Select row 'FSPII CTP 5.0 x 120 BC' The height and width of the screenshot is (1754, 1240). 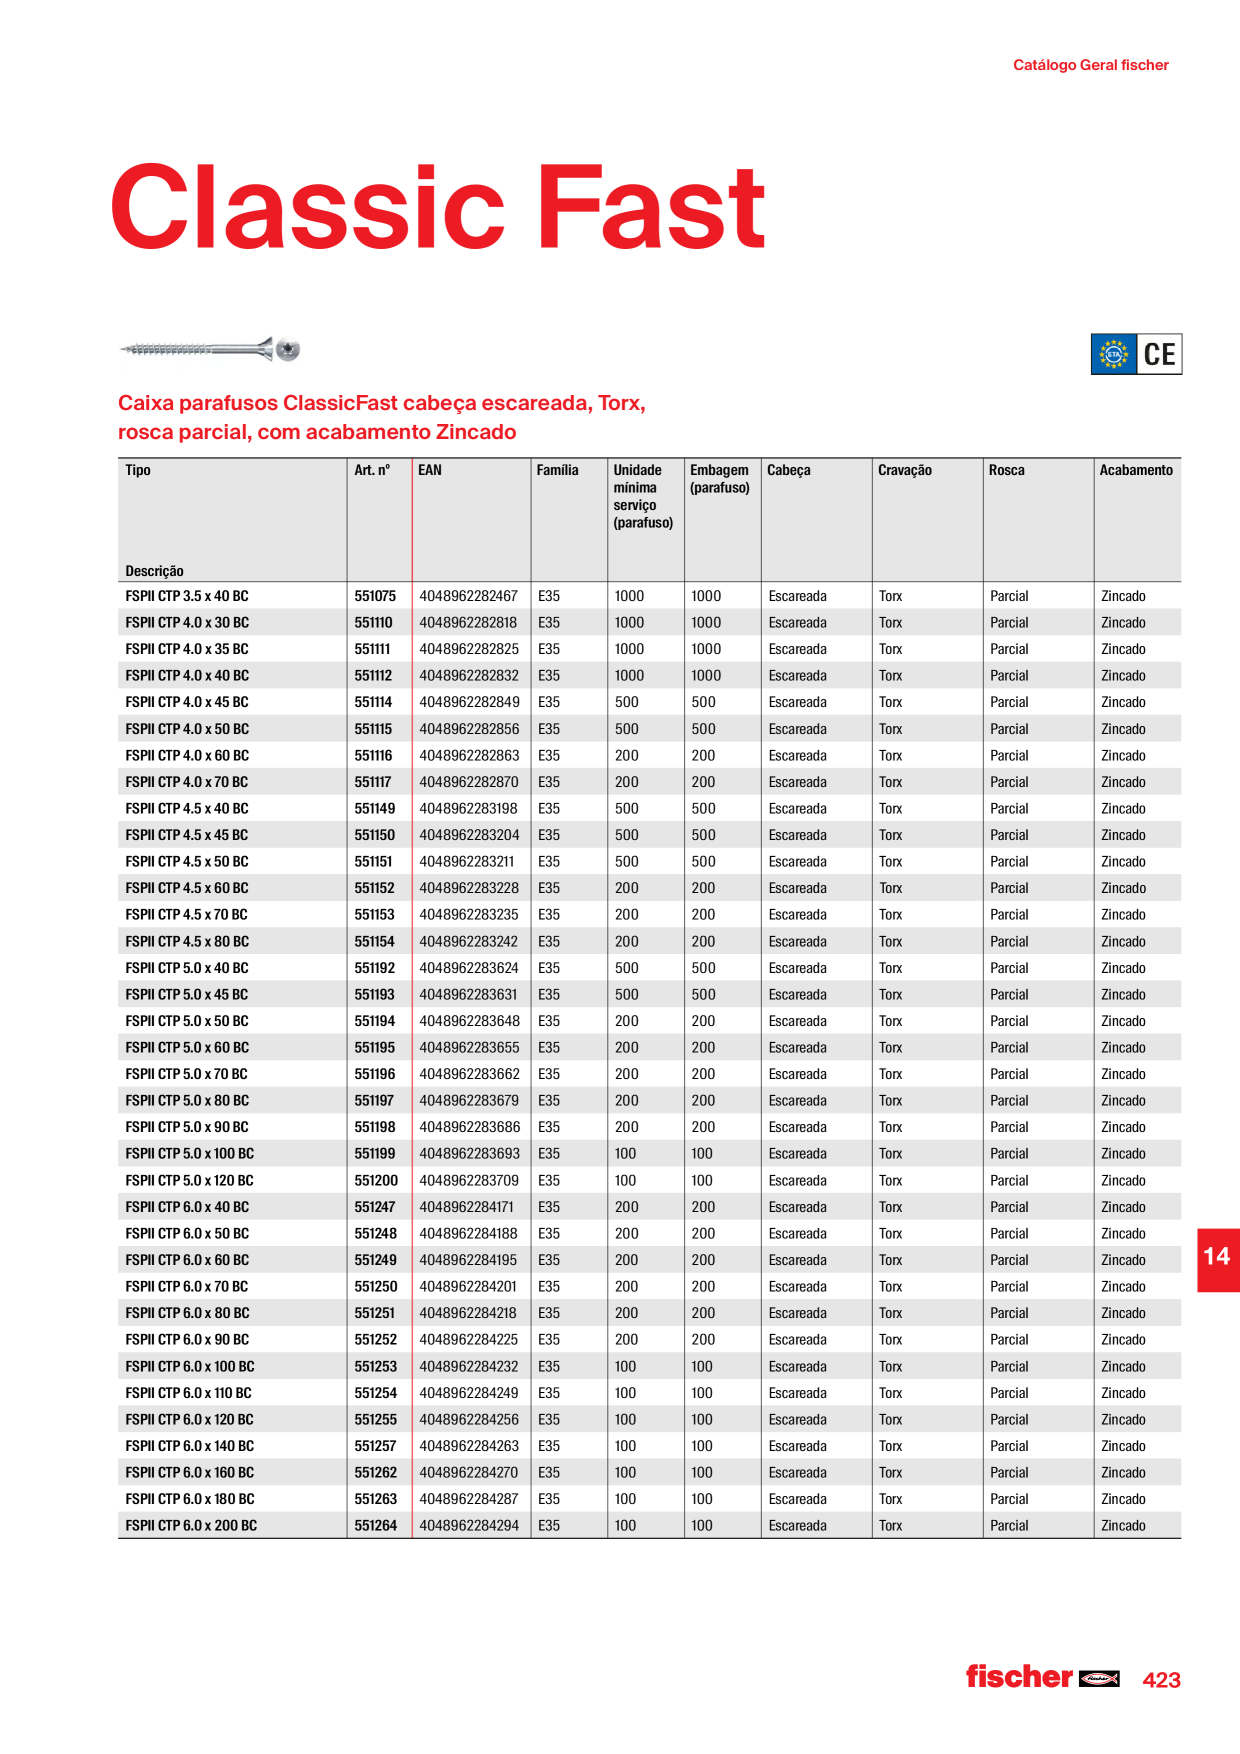pos(649,1180)
